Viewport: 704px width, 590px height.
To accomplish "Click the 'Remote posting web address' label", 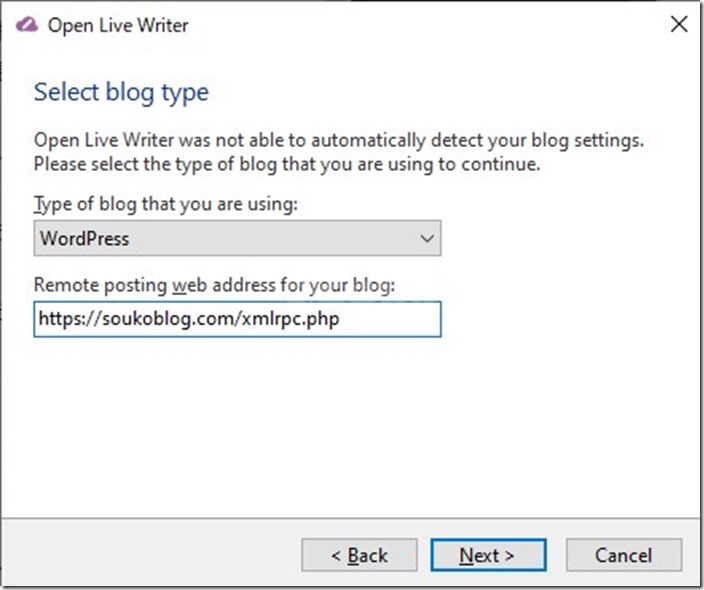I will (x=214, y=285).
